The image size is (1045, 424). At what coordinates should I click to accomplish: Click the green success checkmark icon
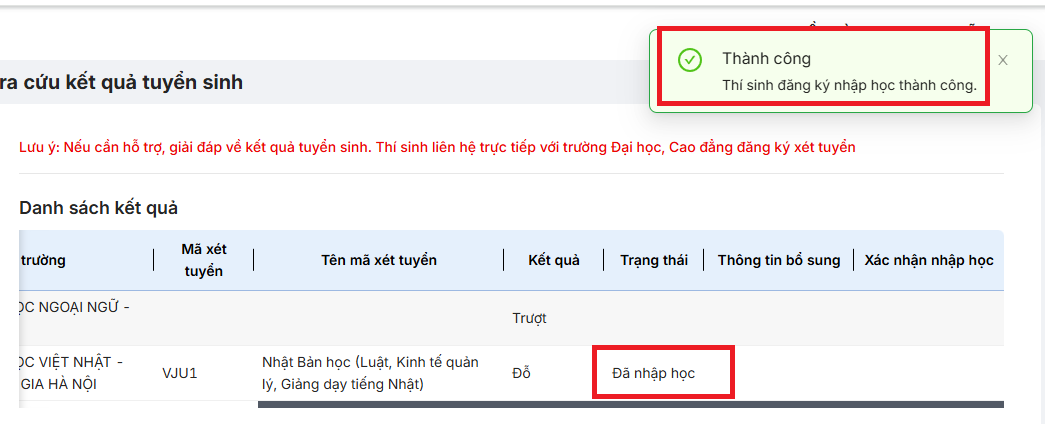[x=690, y=60]
